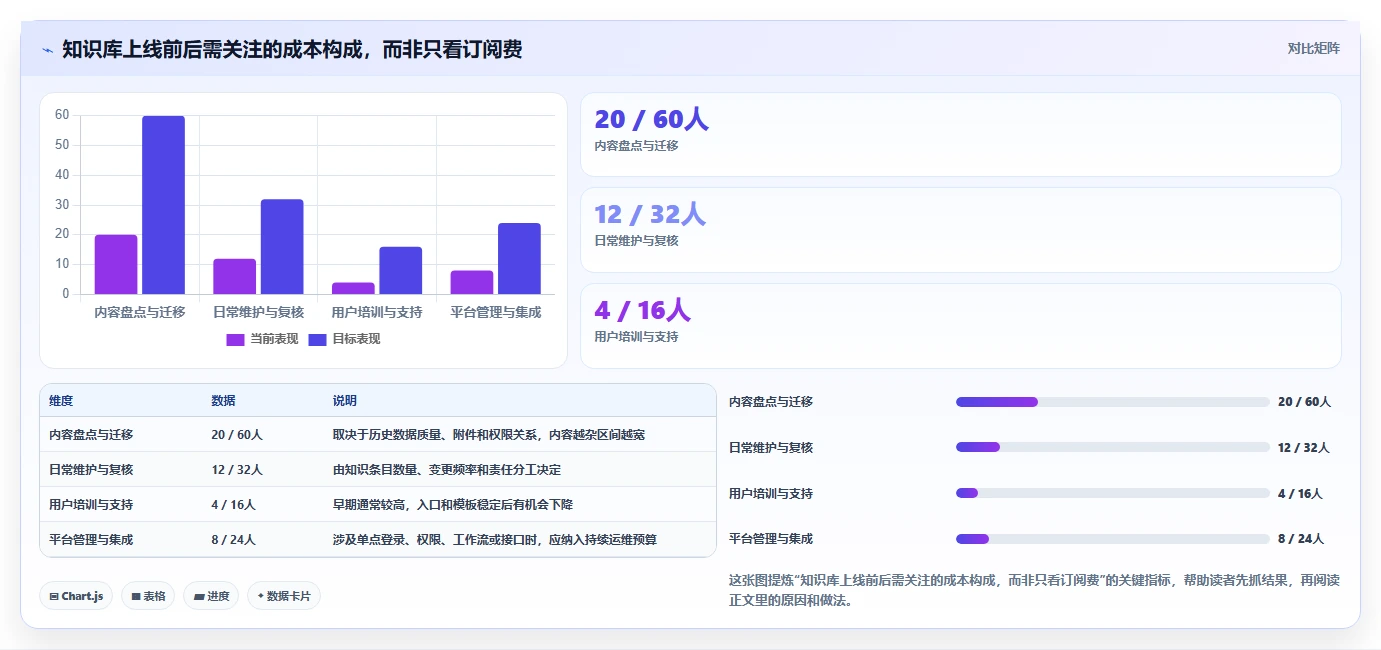The height and width of the screenshot is (650, 1381).
Task: Open the 4 / 16人 data card
Action: pyautogui.click(x=960, y=326)
